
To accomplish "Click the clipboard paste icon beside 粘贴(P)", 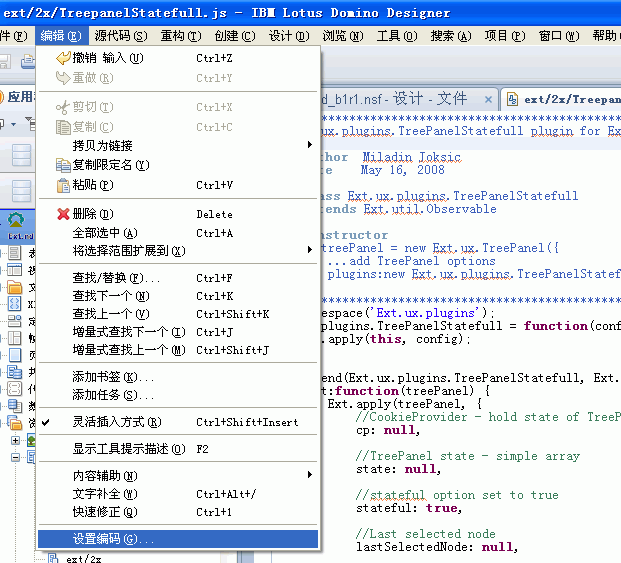I will point(63,185).
